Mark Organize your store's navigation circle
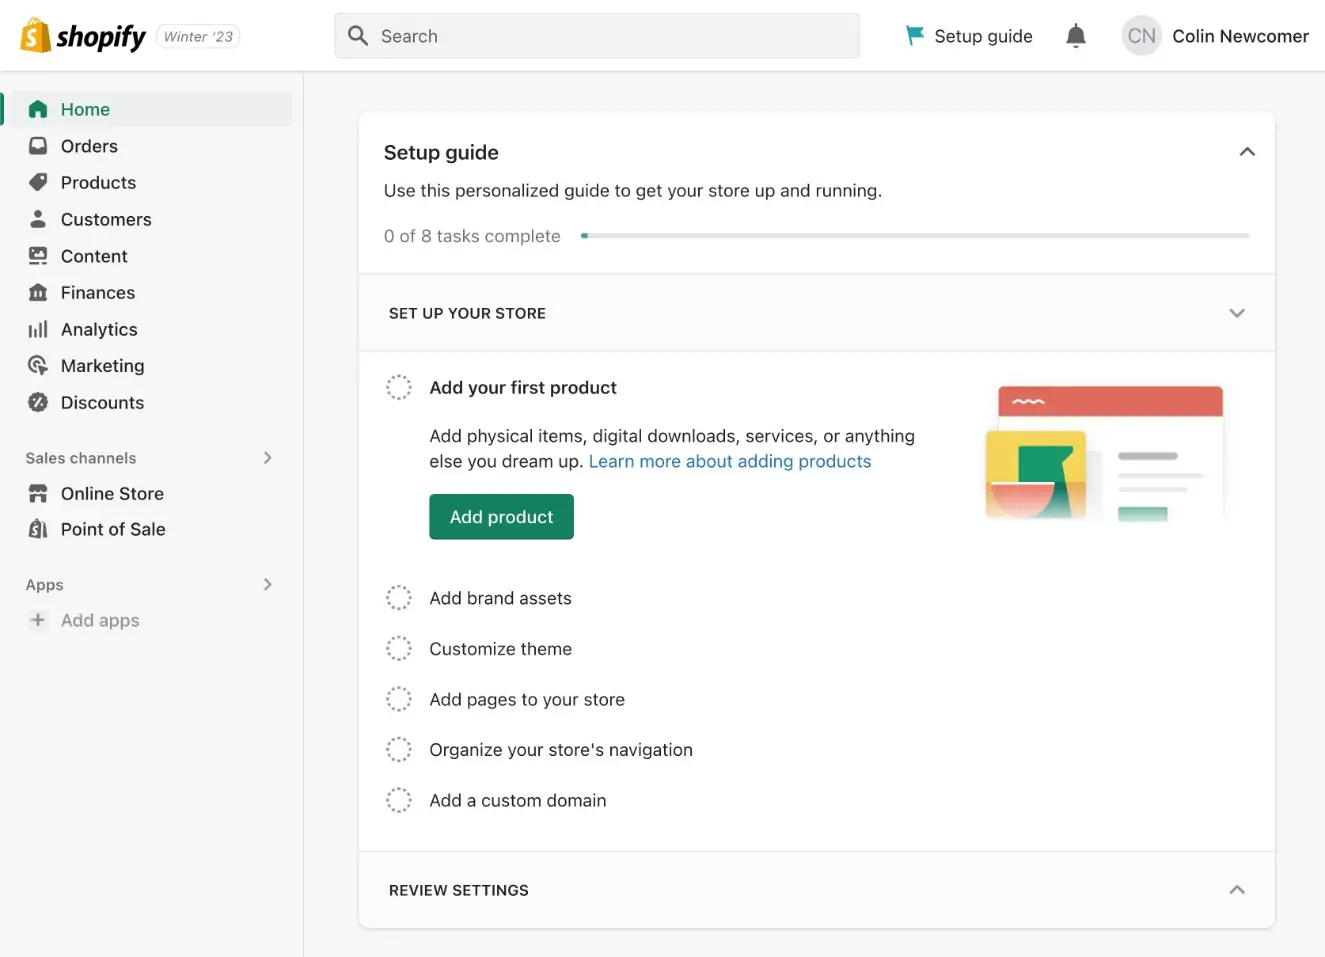Image resolution: width=1325 pixels, height=957 pixels. pyautogui.click(x=399, y=749)
